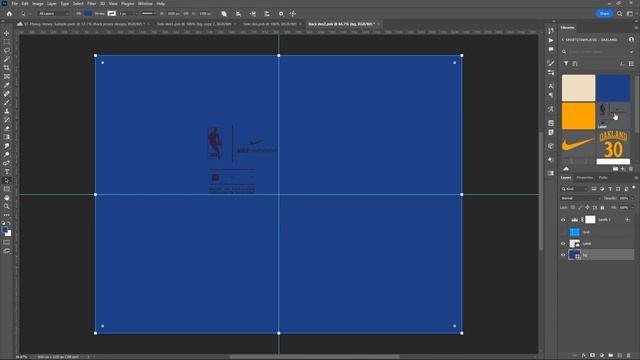The image size is (640, 360).
Task: Toggle lock transparent pixels
Action: 573,207
